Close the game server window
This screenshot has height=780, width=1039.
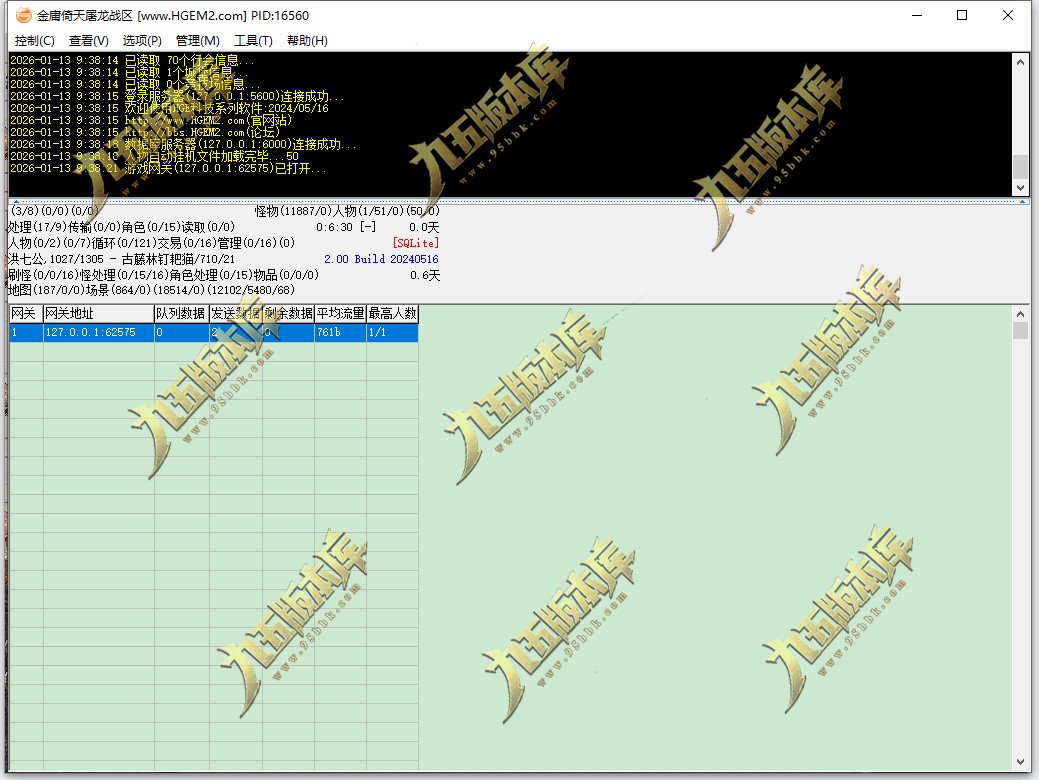coord(1008,15)
